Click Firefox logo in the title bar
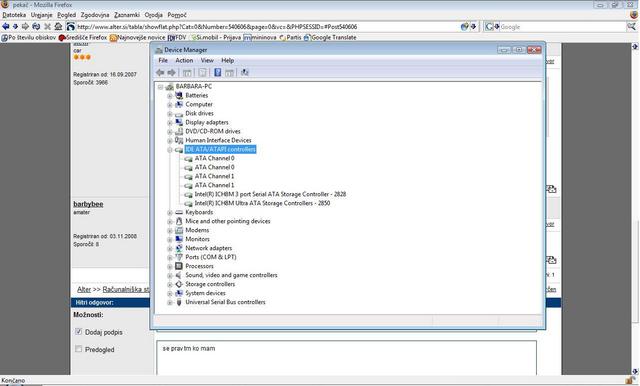Image resolution: width=640 pixels, height=386 pixels. coord(5,5)
